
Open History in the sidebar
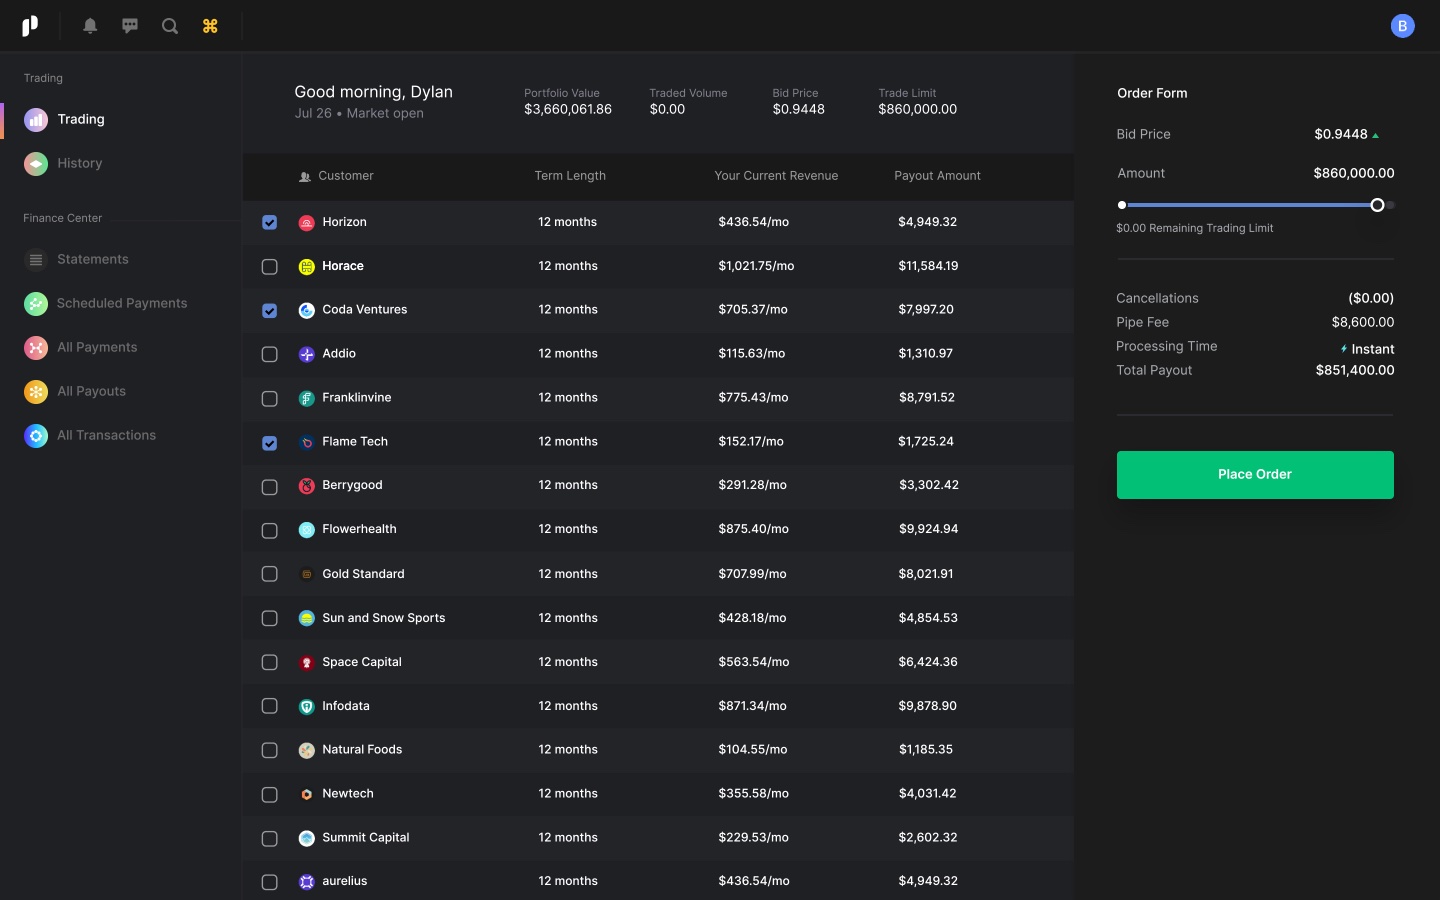[79, 163]
